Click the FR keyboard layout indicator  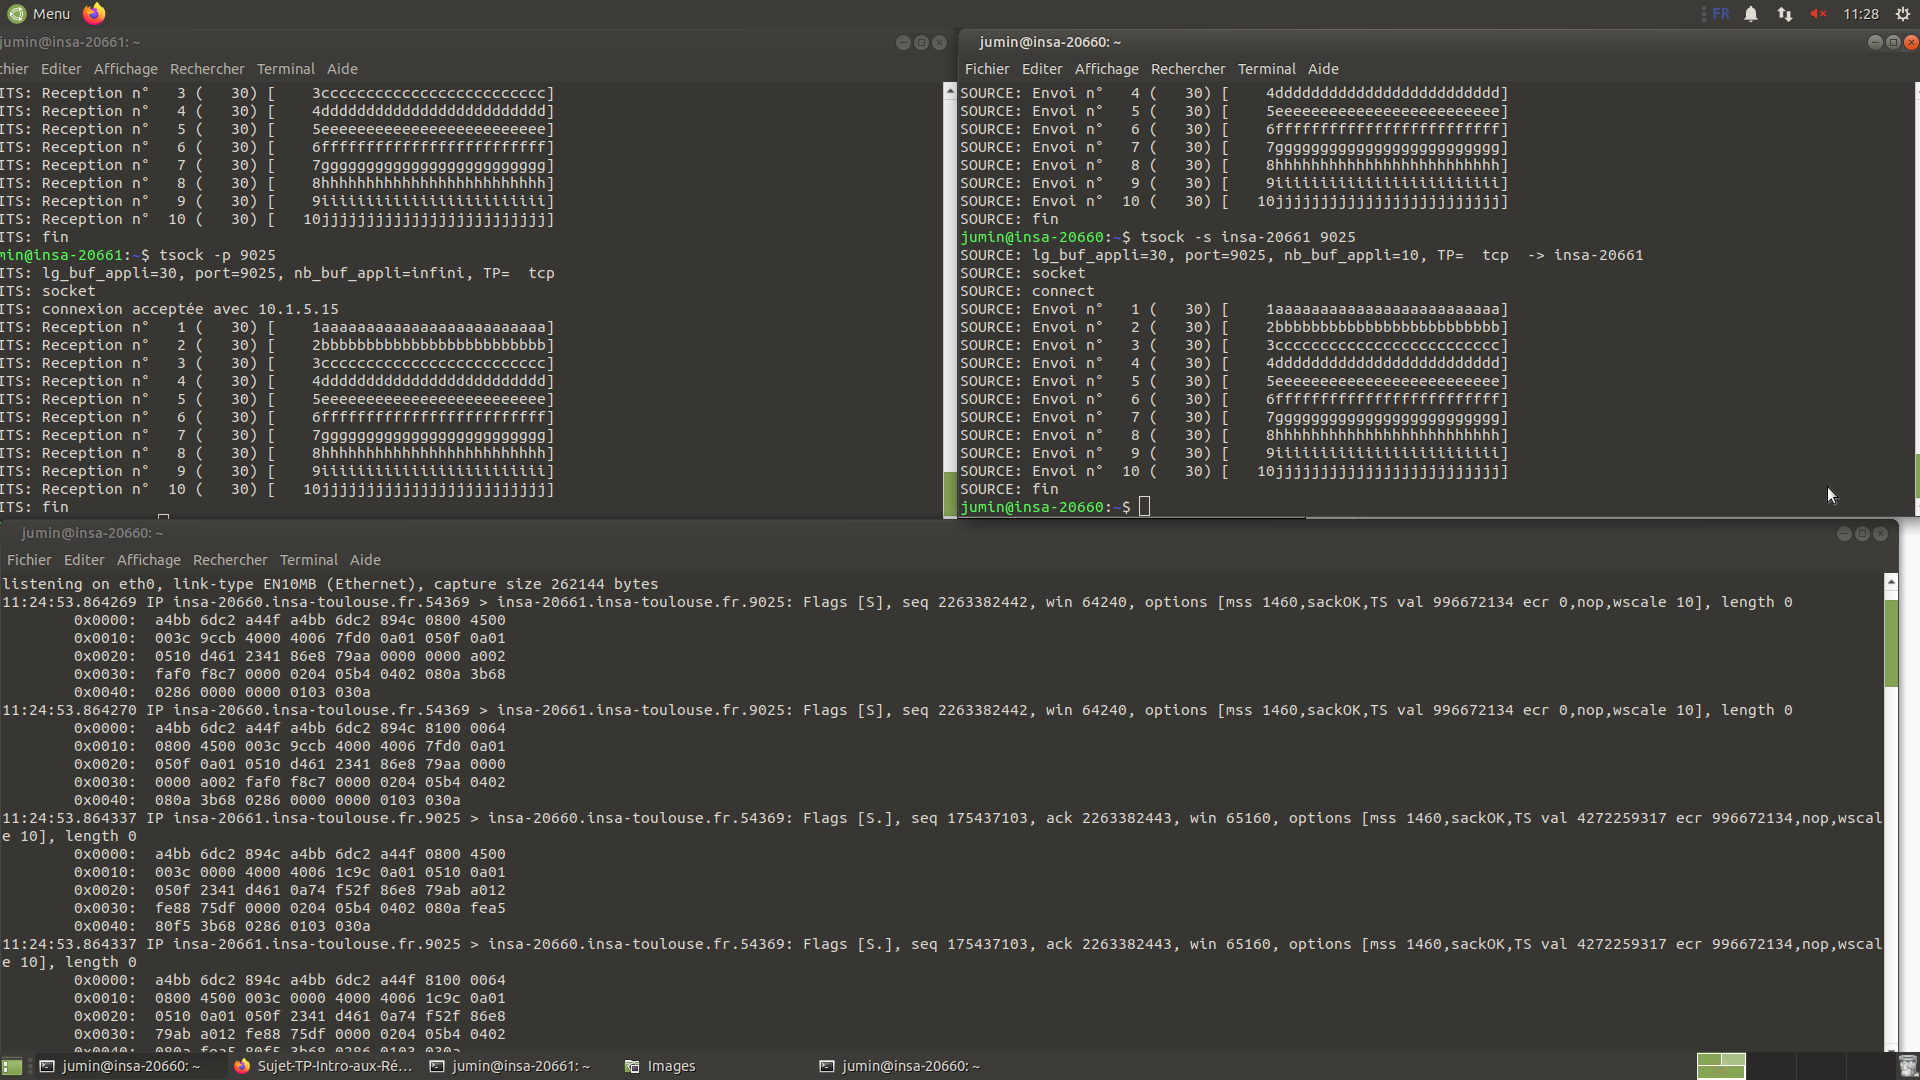coord(1720,14)
